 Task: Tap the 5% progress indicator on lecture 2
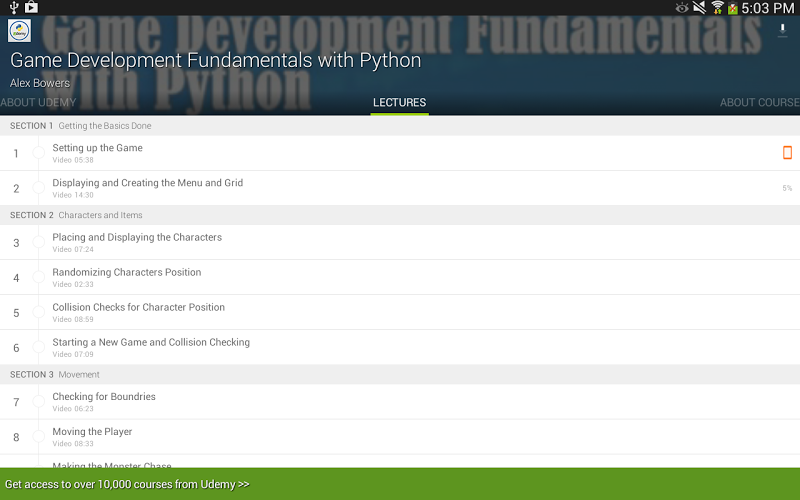pyautogui.click(x=787, y=188)
